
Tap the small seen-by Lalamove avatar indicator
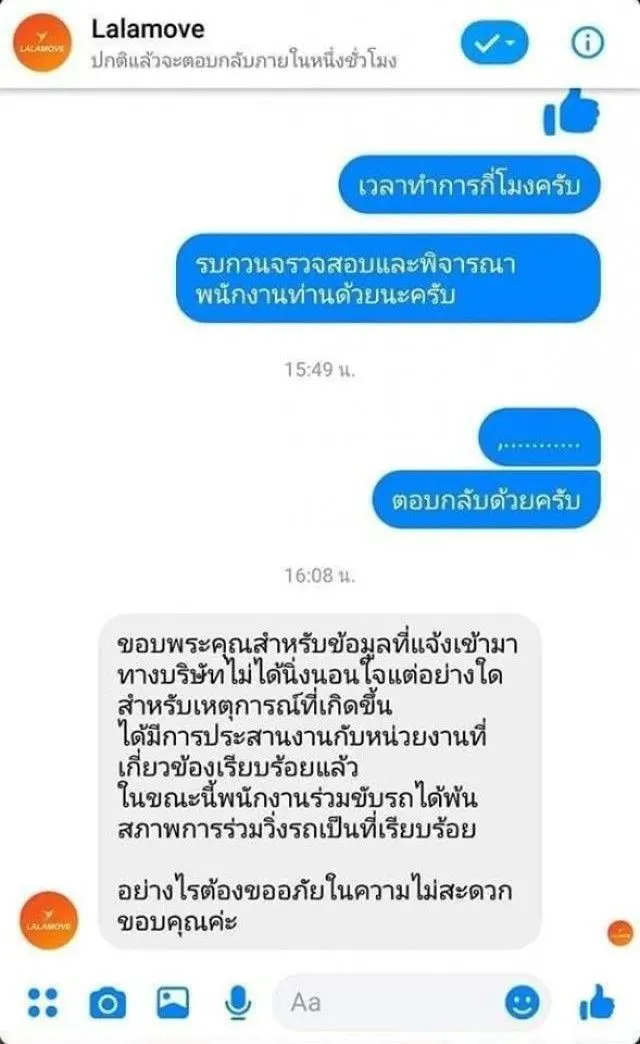620,933
